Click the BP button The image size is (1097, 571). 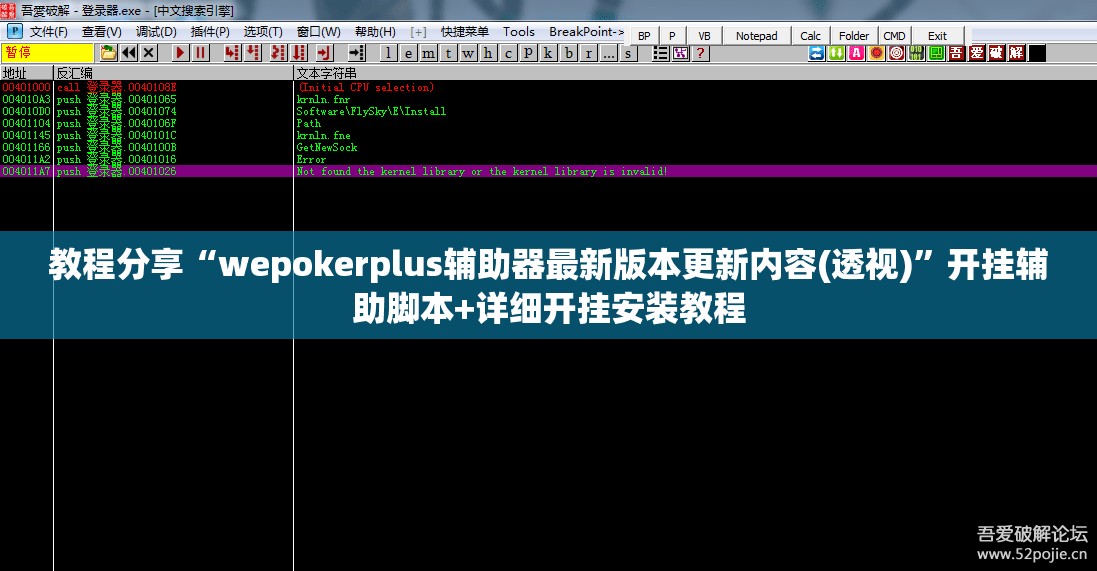pos(644,36)
